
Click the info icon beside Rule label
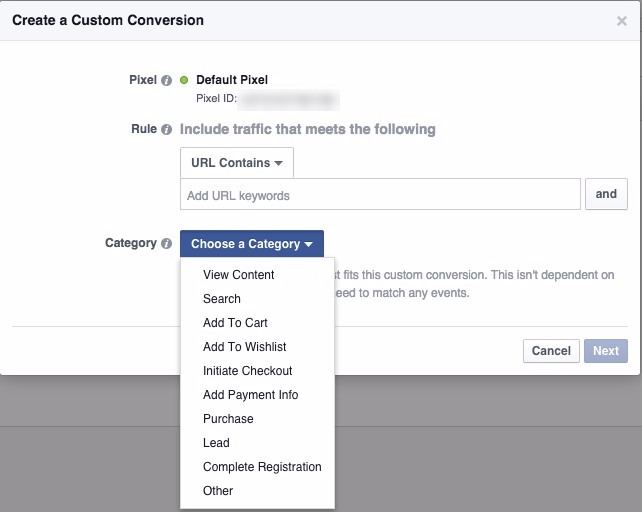tap(166, 129)
